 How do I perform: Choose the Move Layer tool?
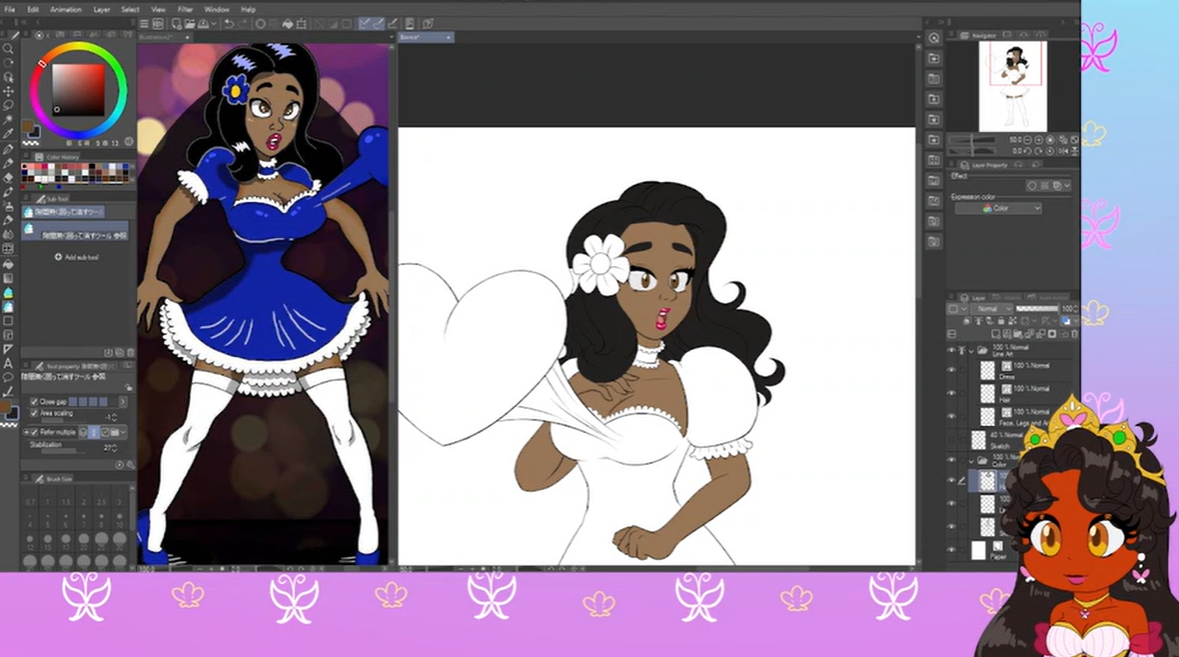(x=8, y=91)
